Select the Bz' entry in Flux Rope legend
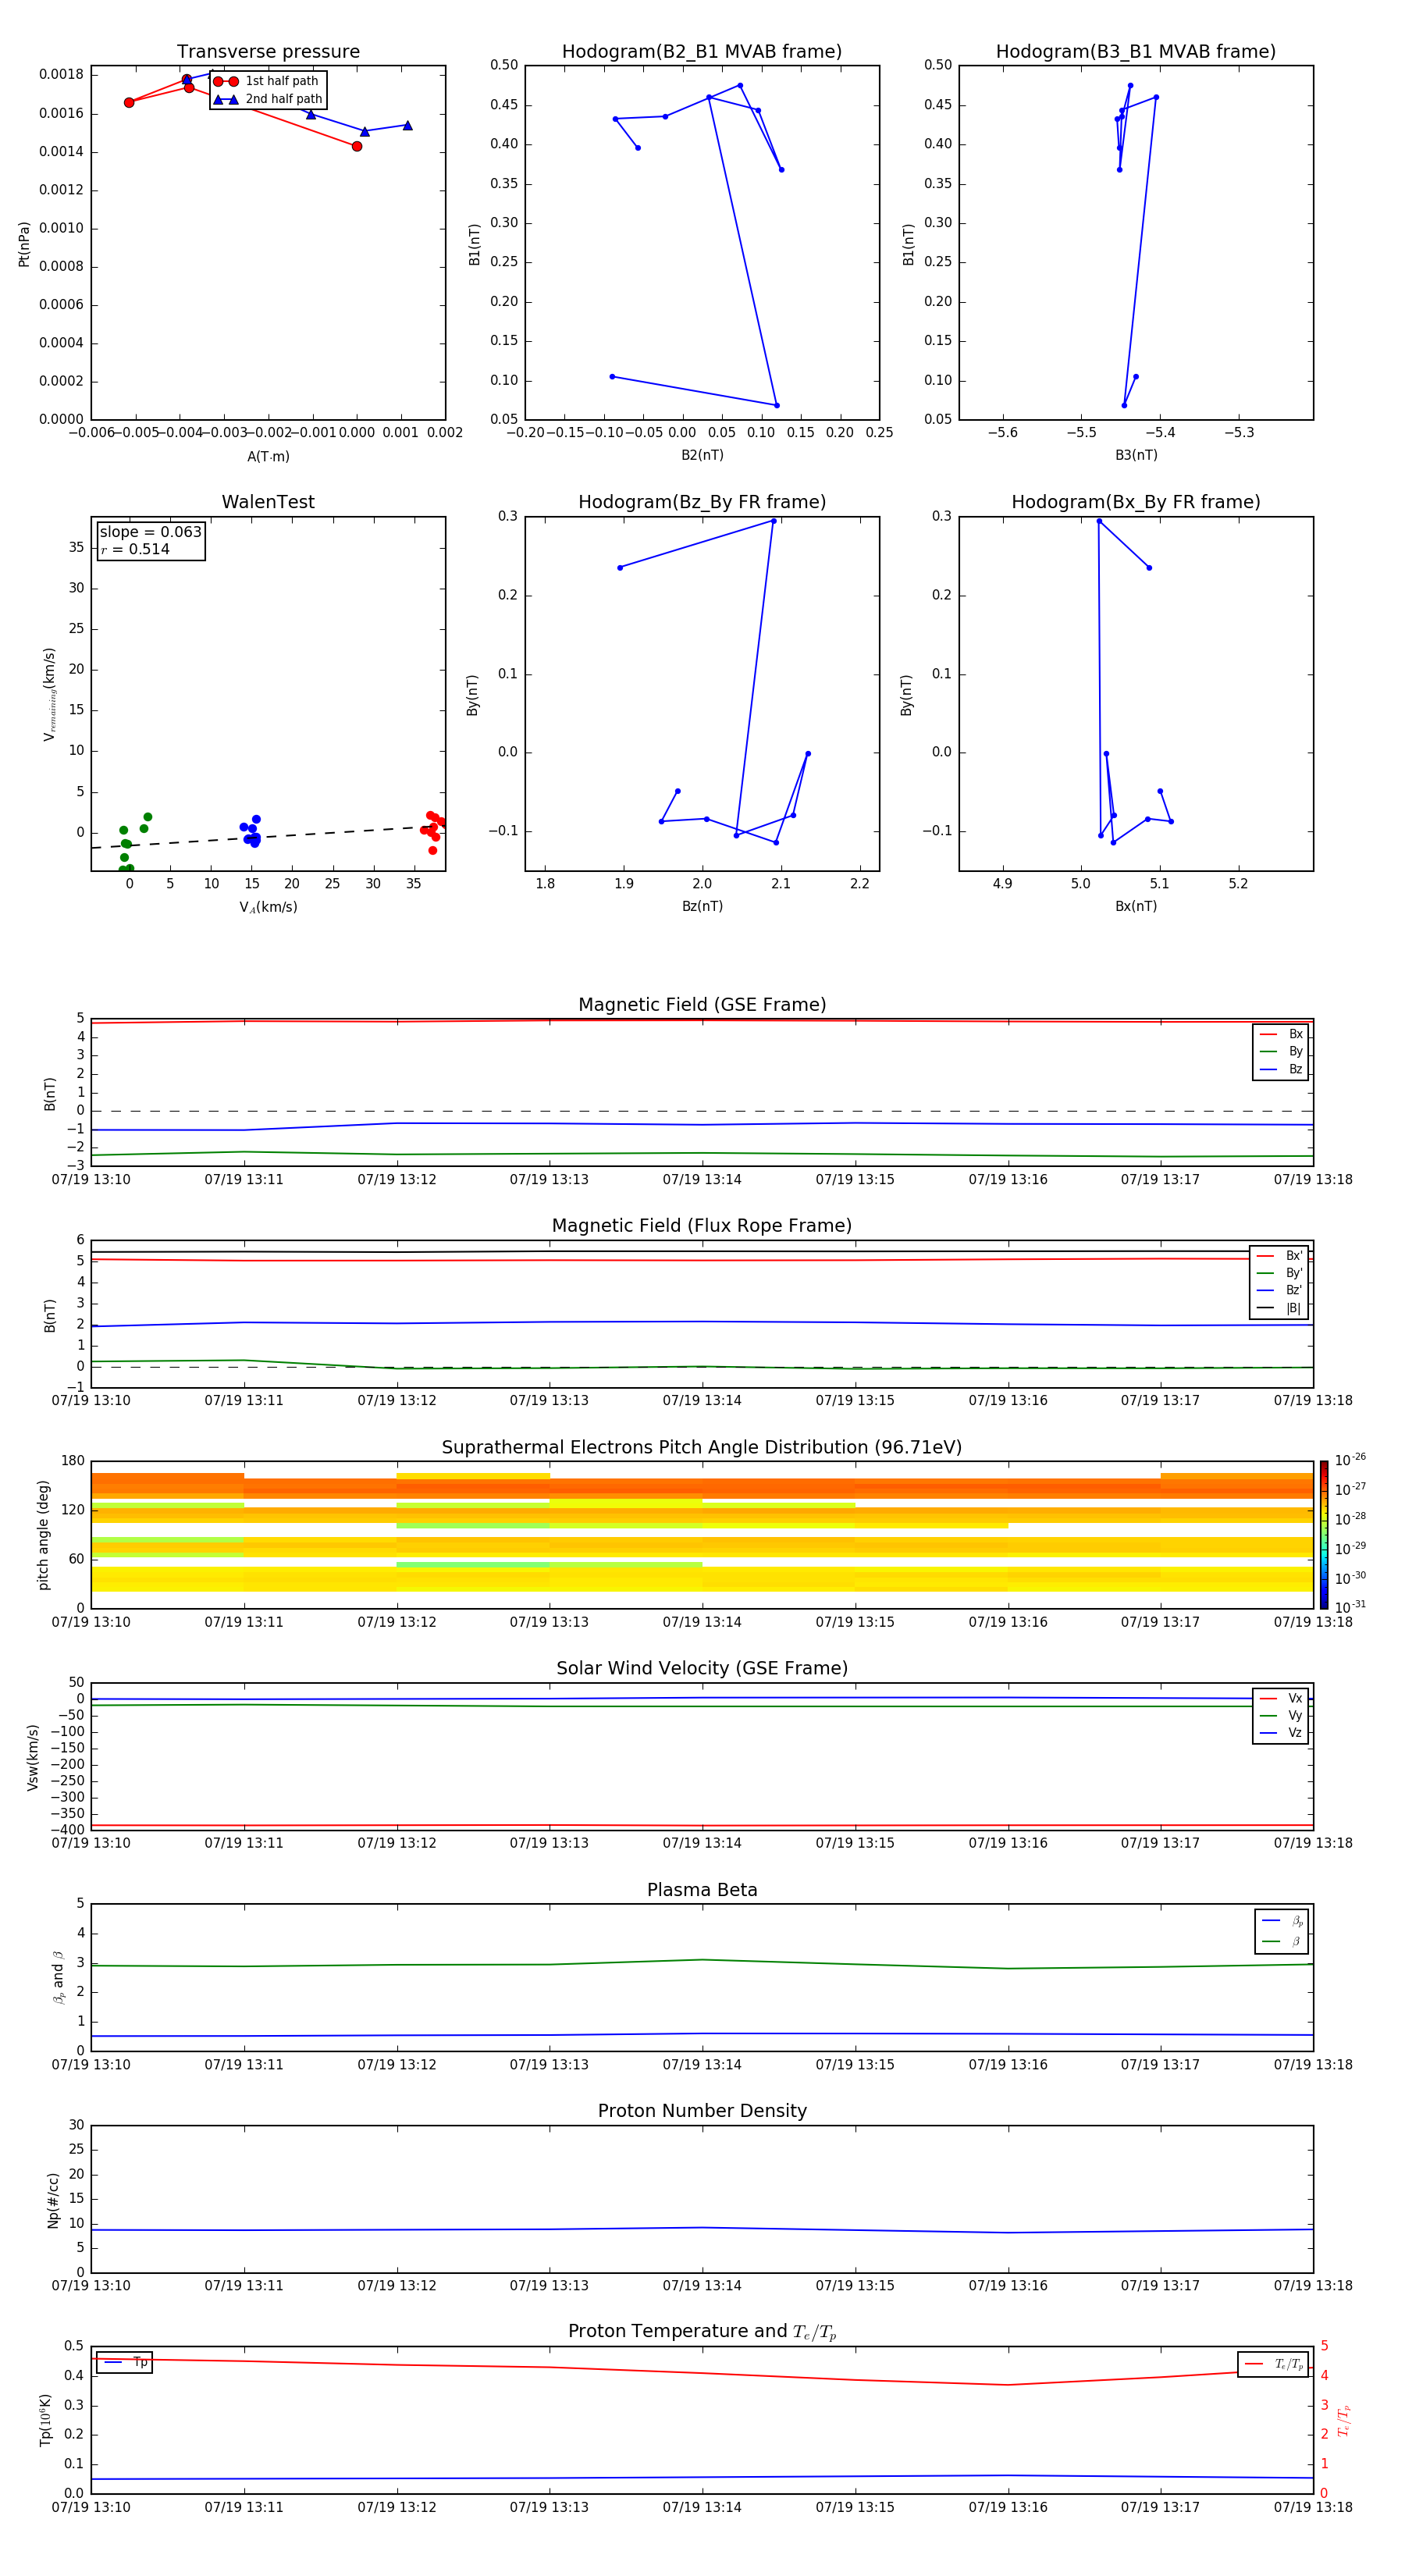The image size is (1405, 2576). coord(1279,1290)
